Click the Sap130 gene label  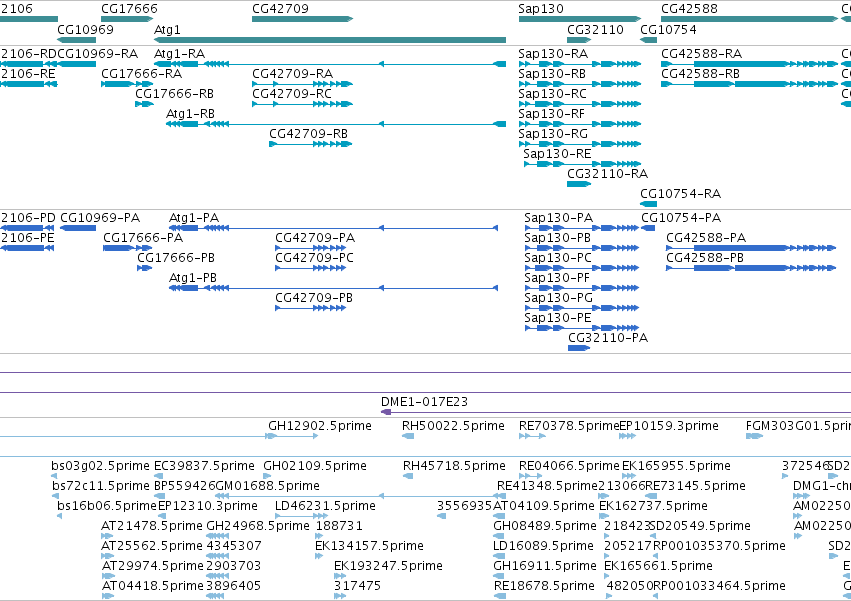tap(541, 9)
